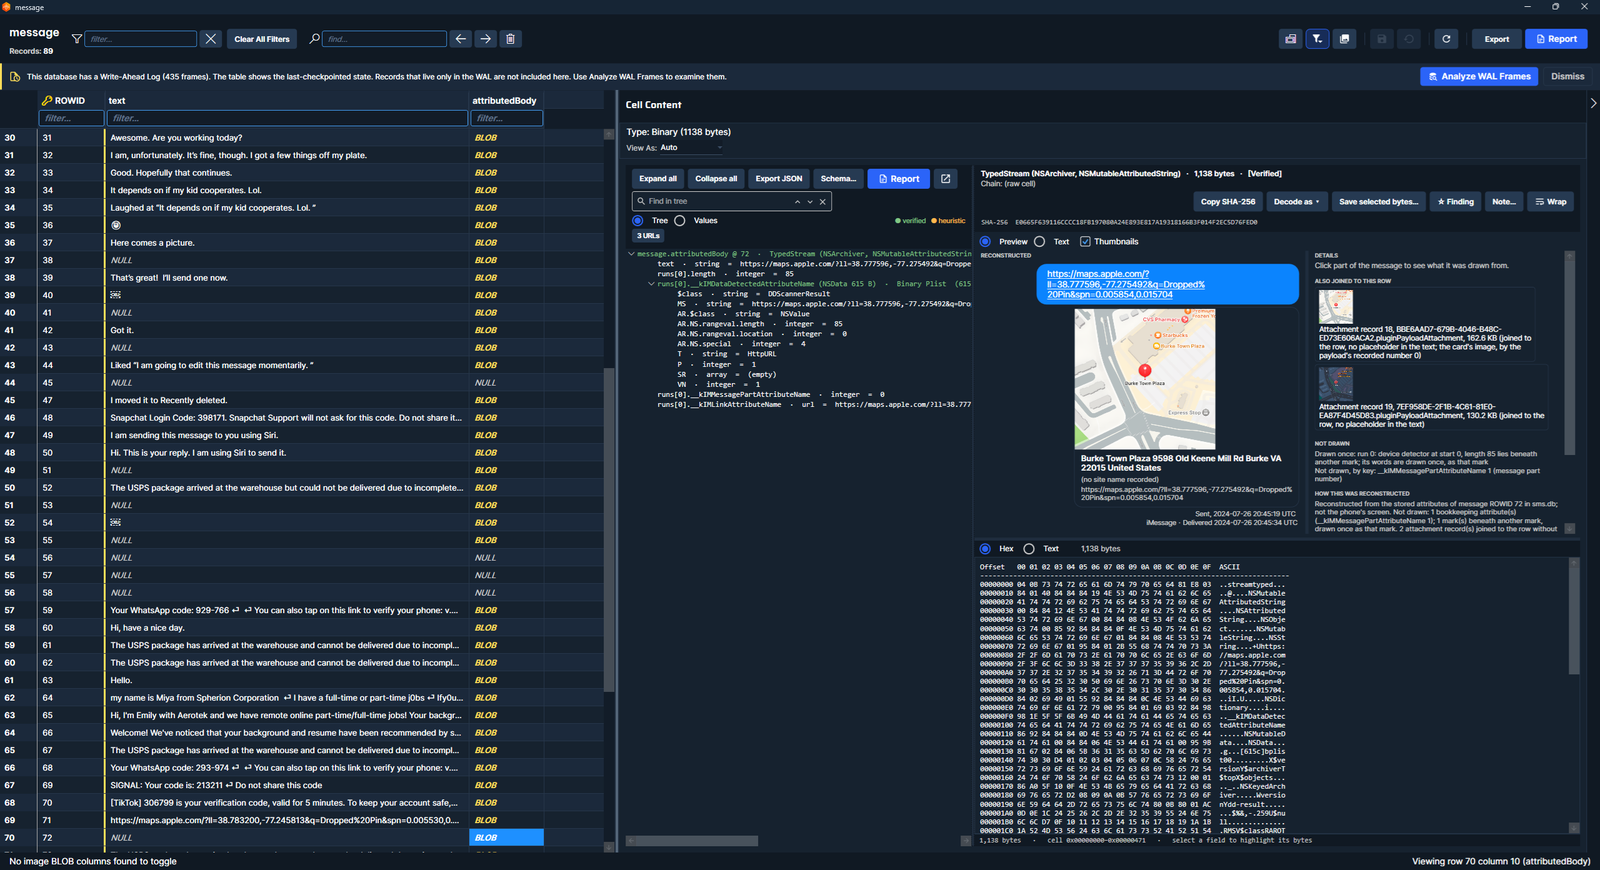Click the trash delete icon in toolbar
The width and height of the screenshot is (1600, 870).
[x=510, y=39]
